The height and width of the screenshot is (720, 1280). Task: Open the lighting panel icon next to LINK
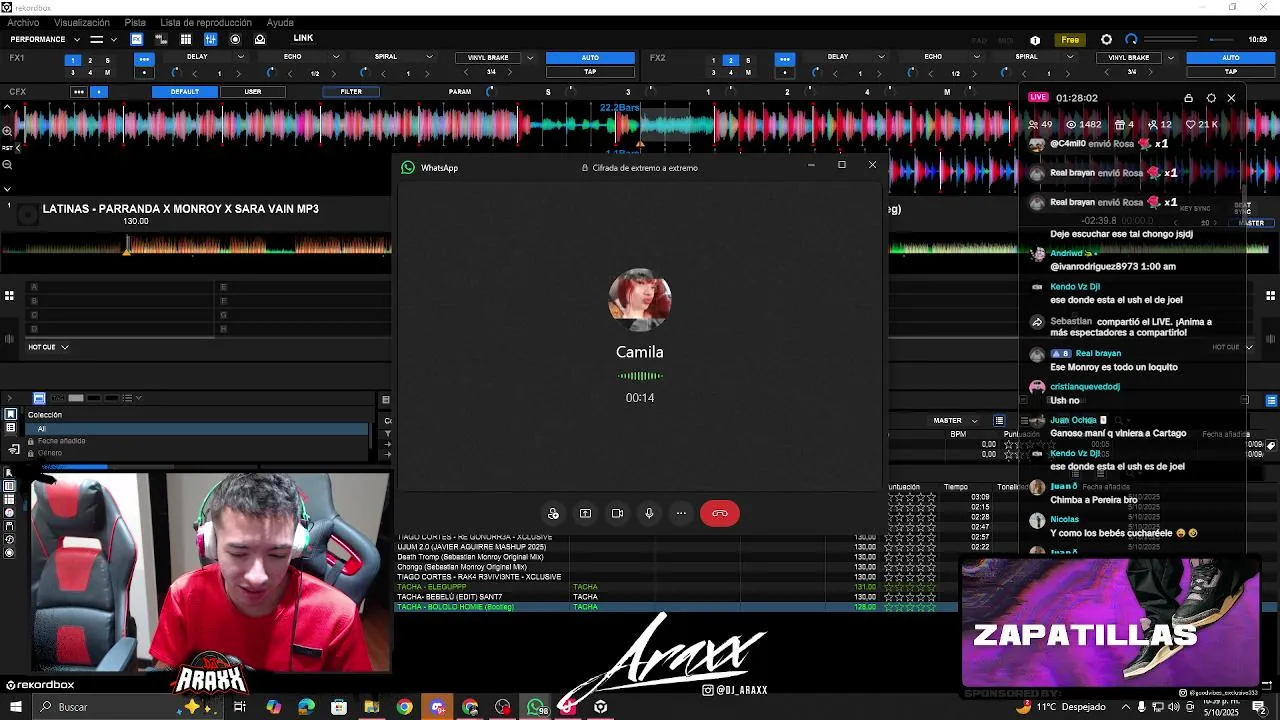point(260,39)
